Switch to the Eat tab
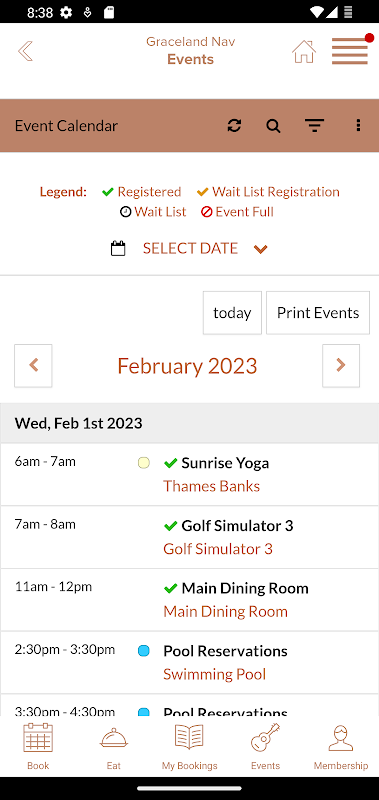Image resolution: width=379 pixels, height=800 pixels. tap(114, 746)
